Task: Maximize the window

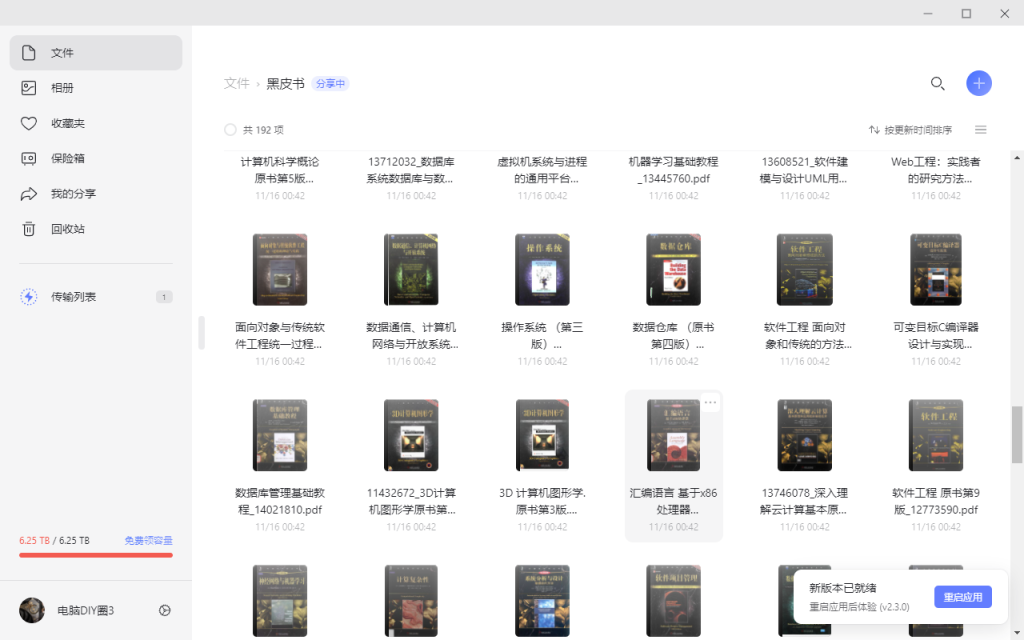Action: coord(966,13)
